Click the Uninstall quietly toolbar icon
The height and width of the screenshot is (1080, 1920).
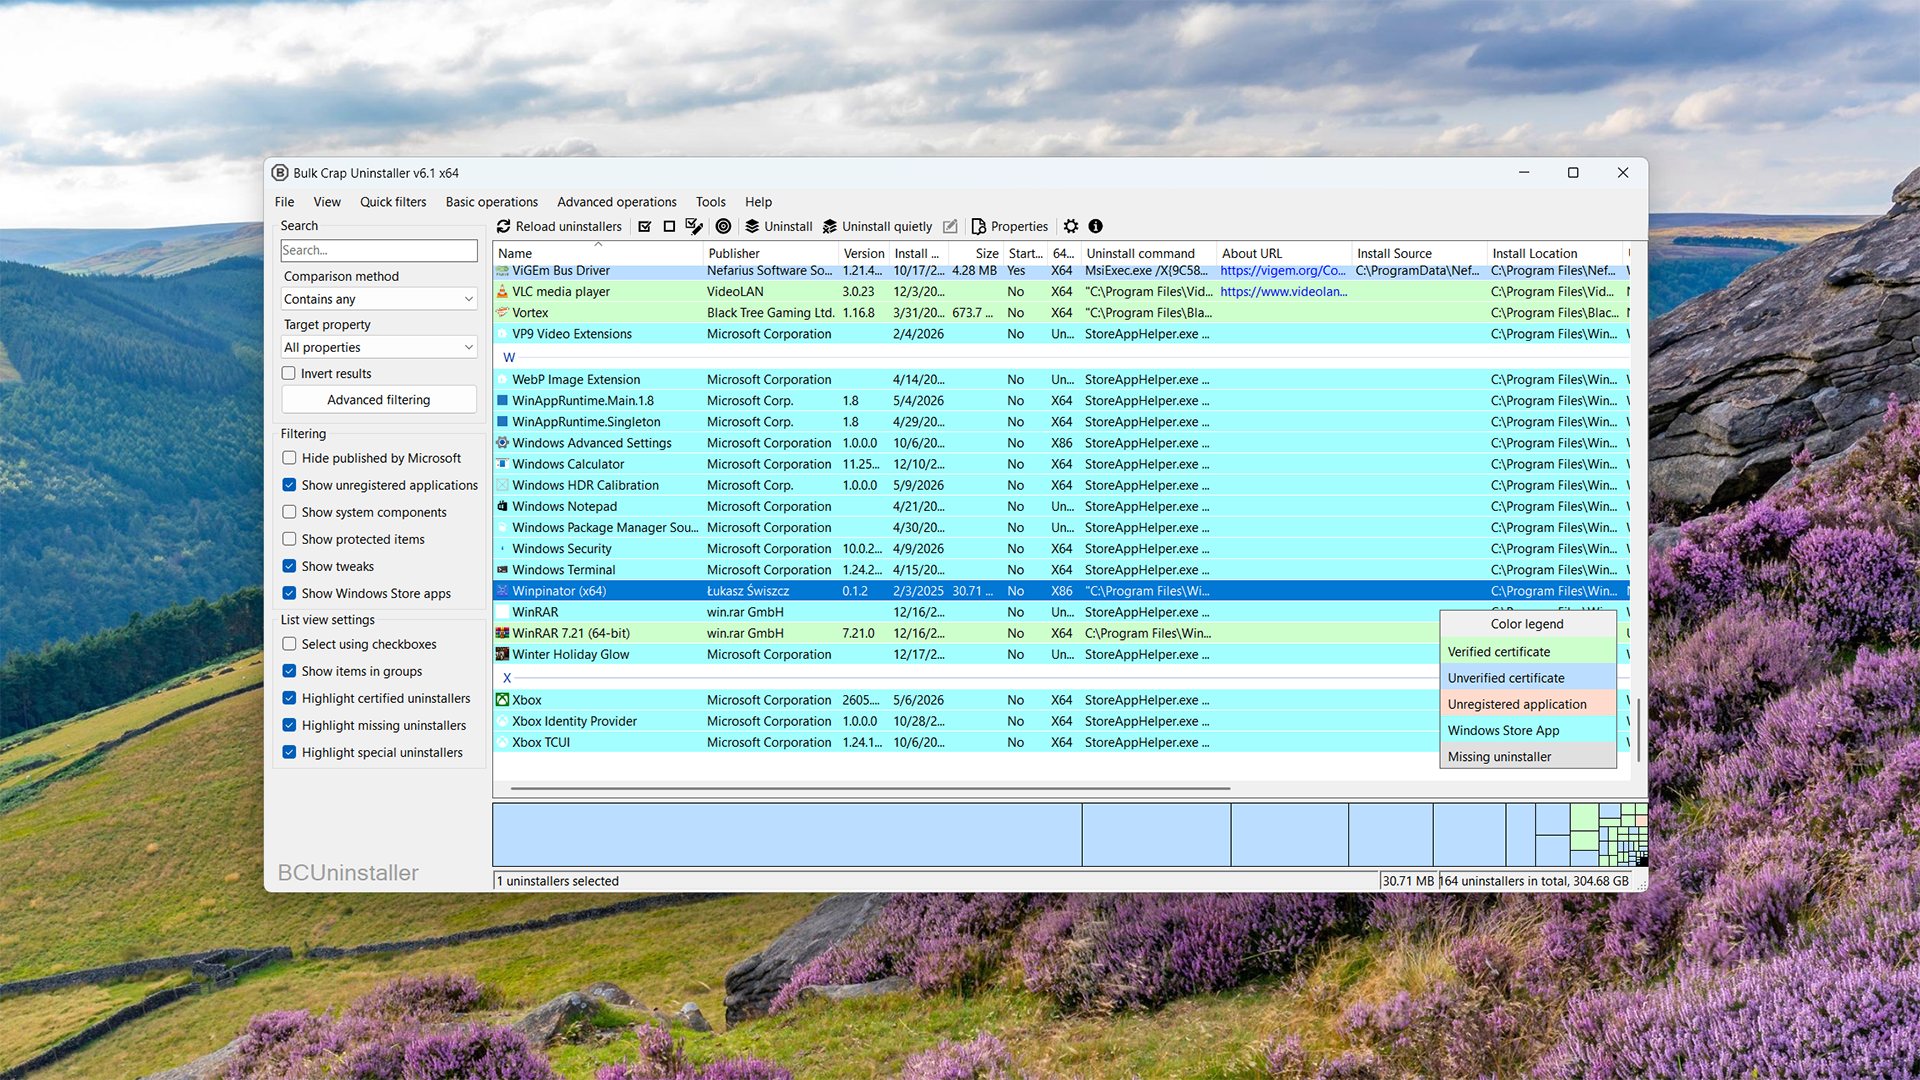(830, 226)
